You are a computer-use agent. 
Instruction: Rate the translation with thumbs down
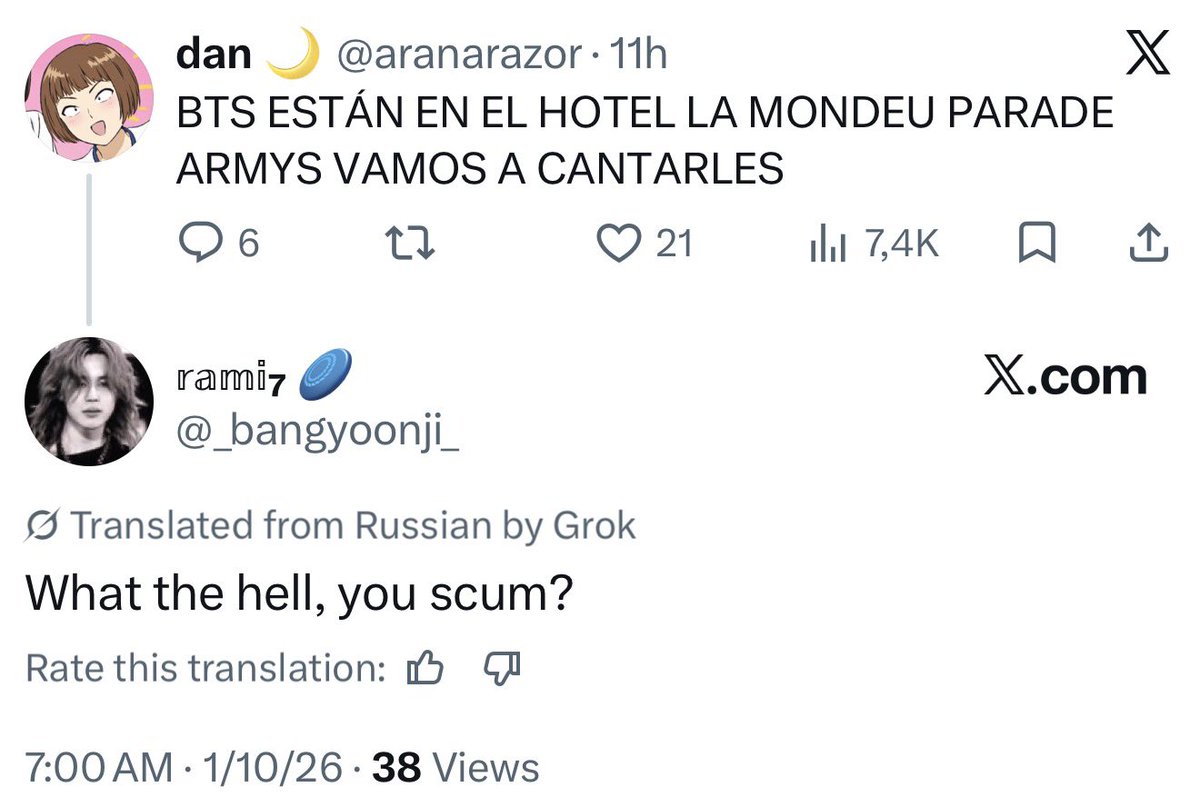[501, 667]
